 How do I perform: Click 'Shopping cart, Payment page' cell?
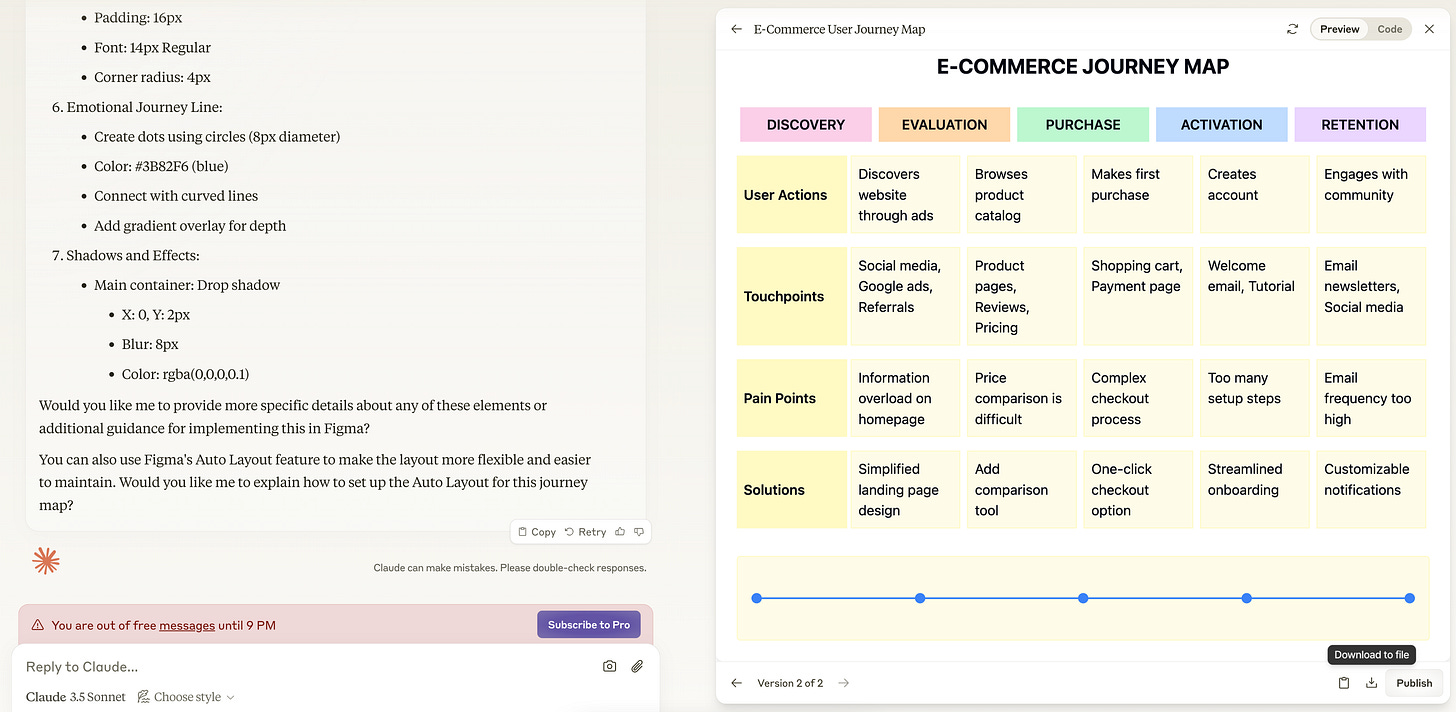[1139, 297]
